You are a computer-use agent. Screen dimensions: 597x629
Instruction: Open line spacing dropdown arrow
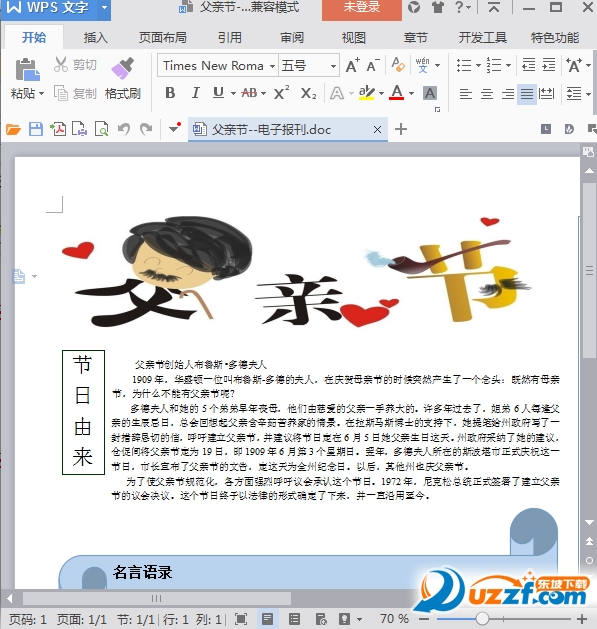(588, 94)
